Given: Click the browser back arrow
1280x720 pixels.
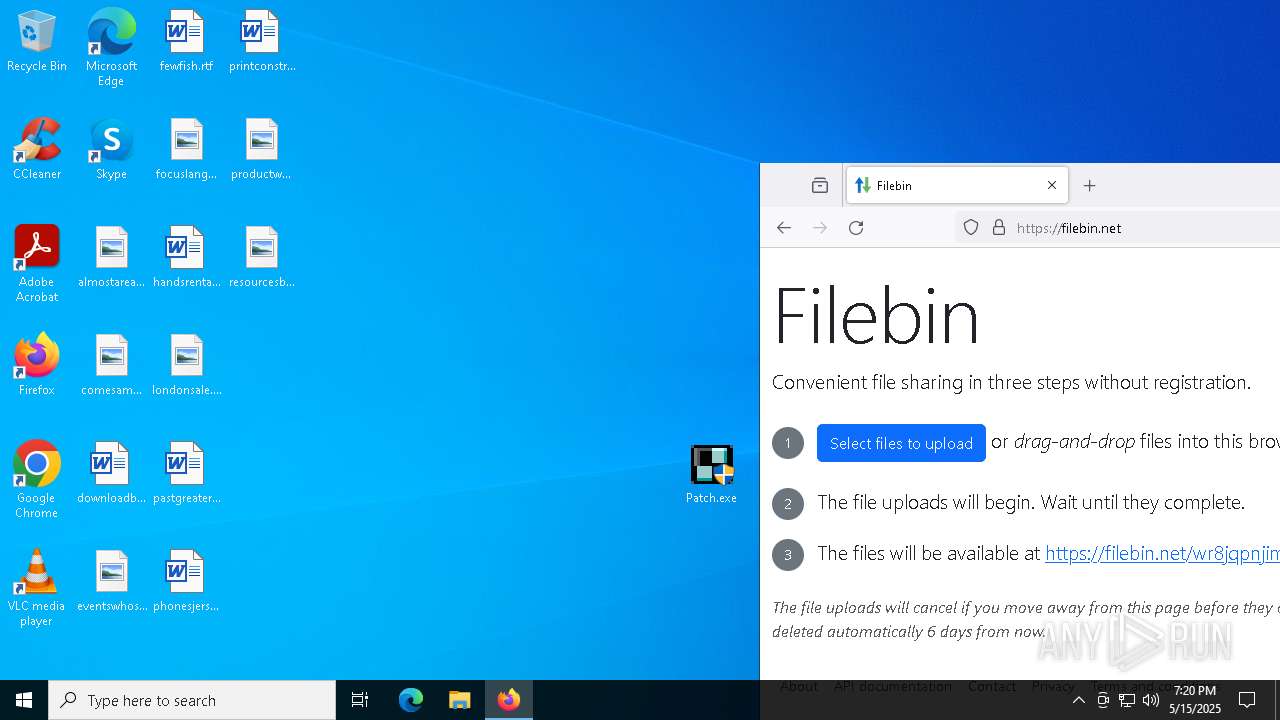Looking at the screenshot, I should pyautogui.click(x=784, y=228).
